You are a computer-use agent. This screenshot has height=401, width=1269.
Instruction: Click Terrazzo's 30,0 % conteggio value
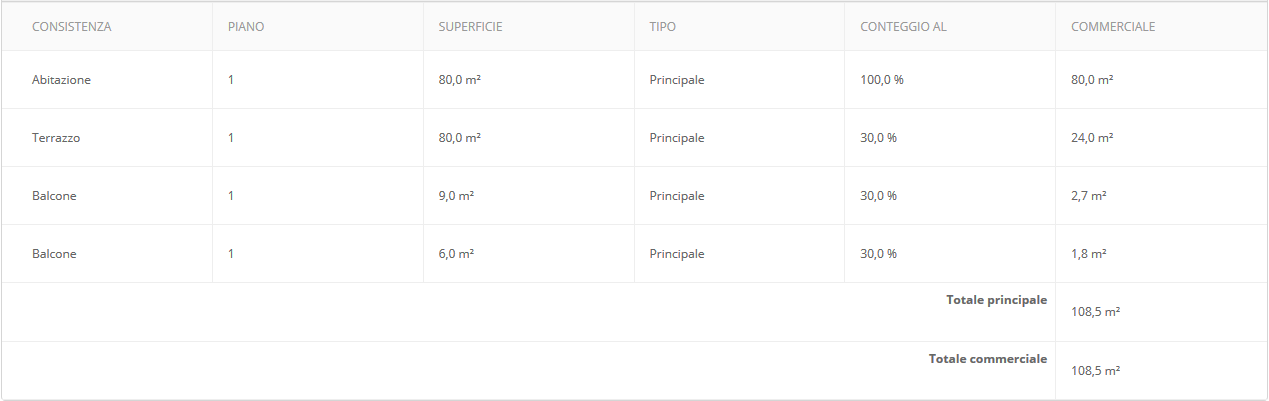pyautogui.click(x=879, y=138)
